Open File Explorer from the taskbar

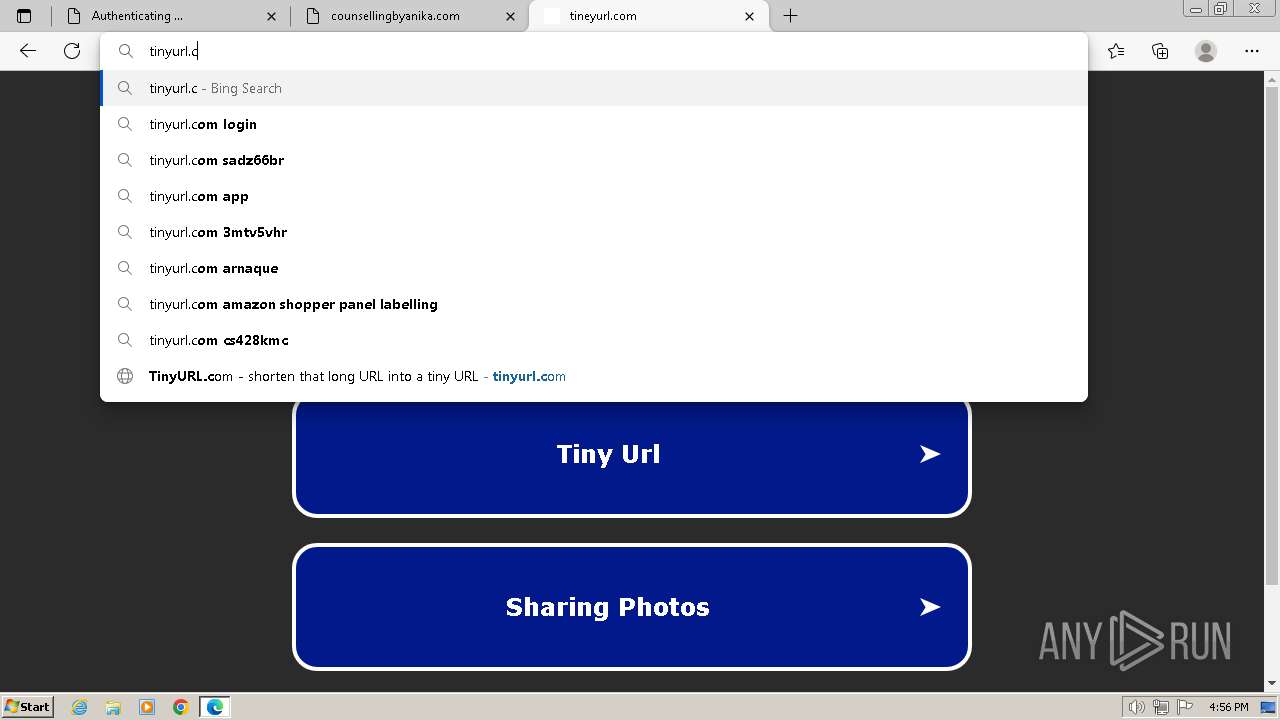(113, 707)
